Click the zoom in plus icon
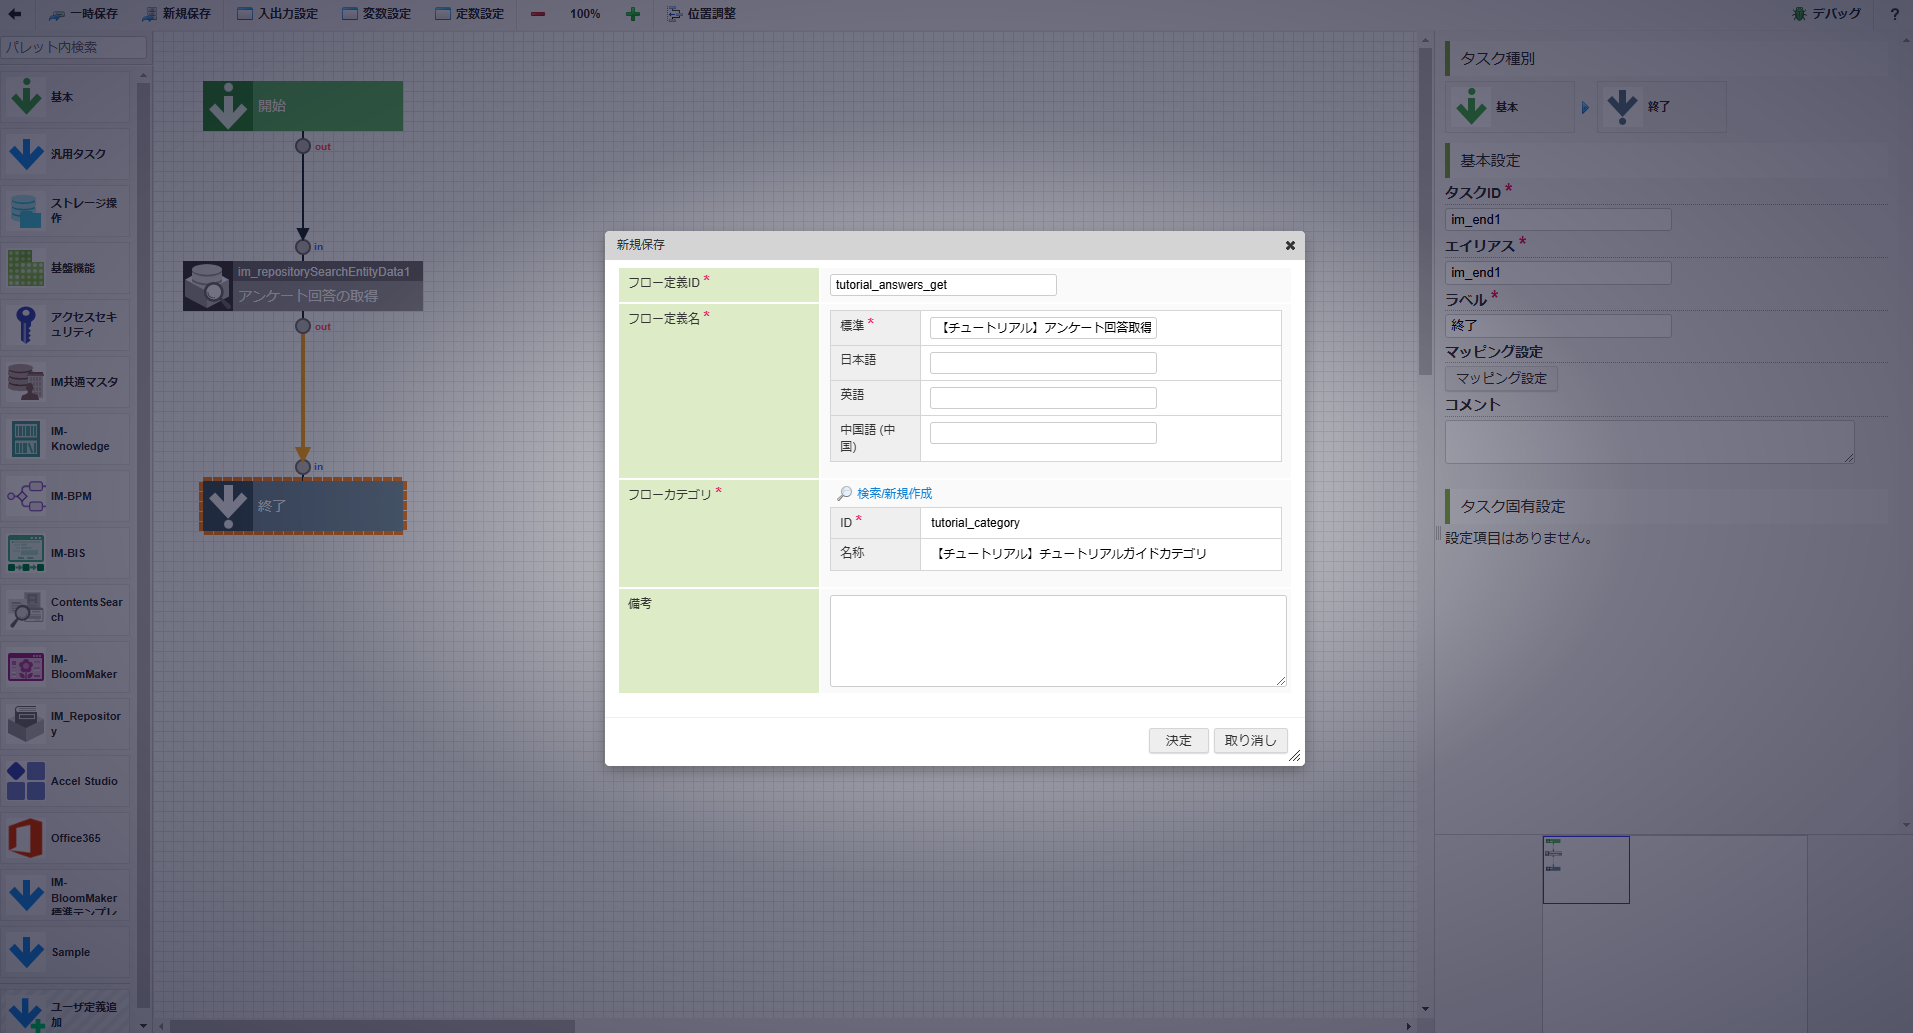This screenshot has width=1913, height=1033. [x=632, y=14]
